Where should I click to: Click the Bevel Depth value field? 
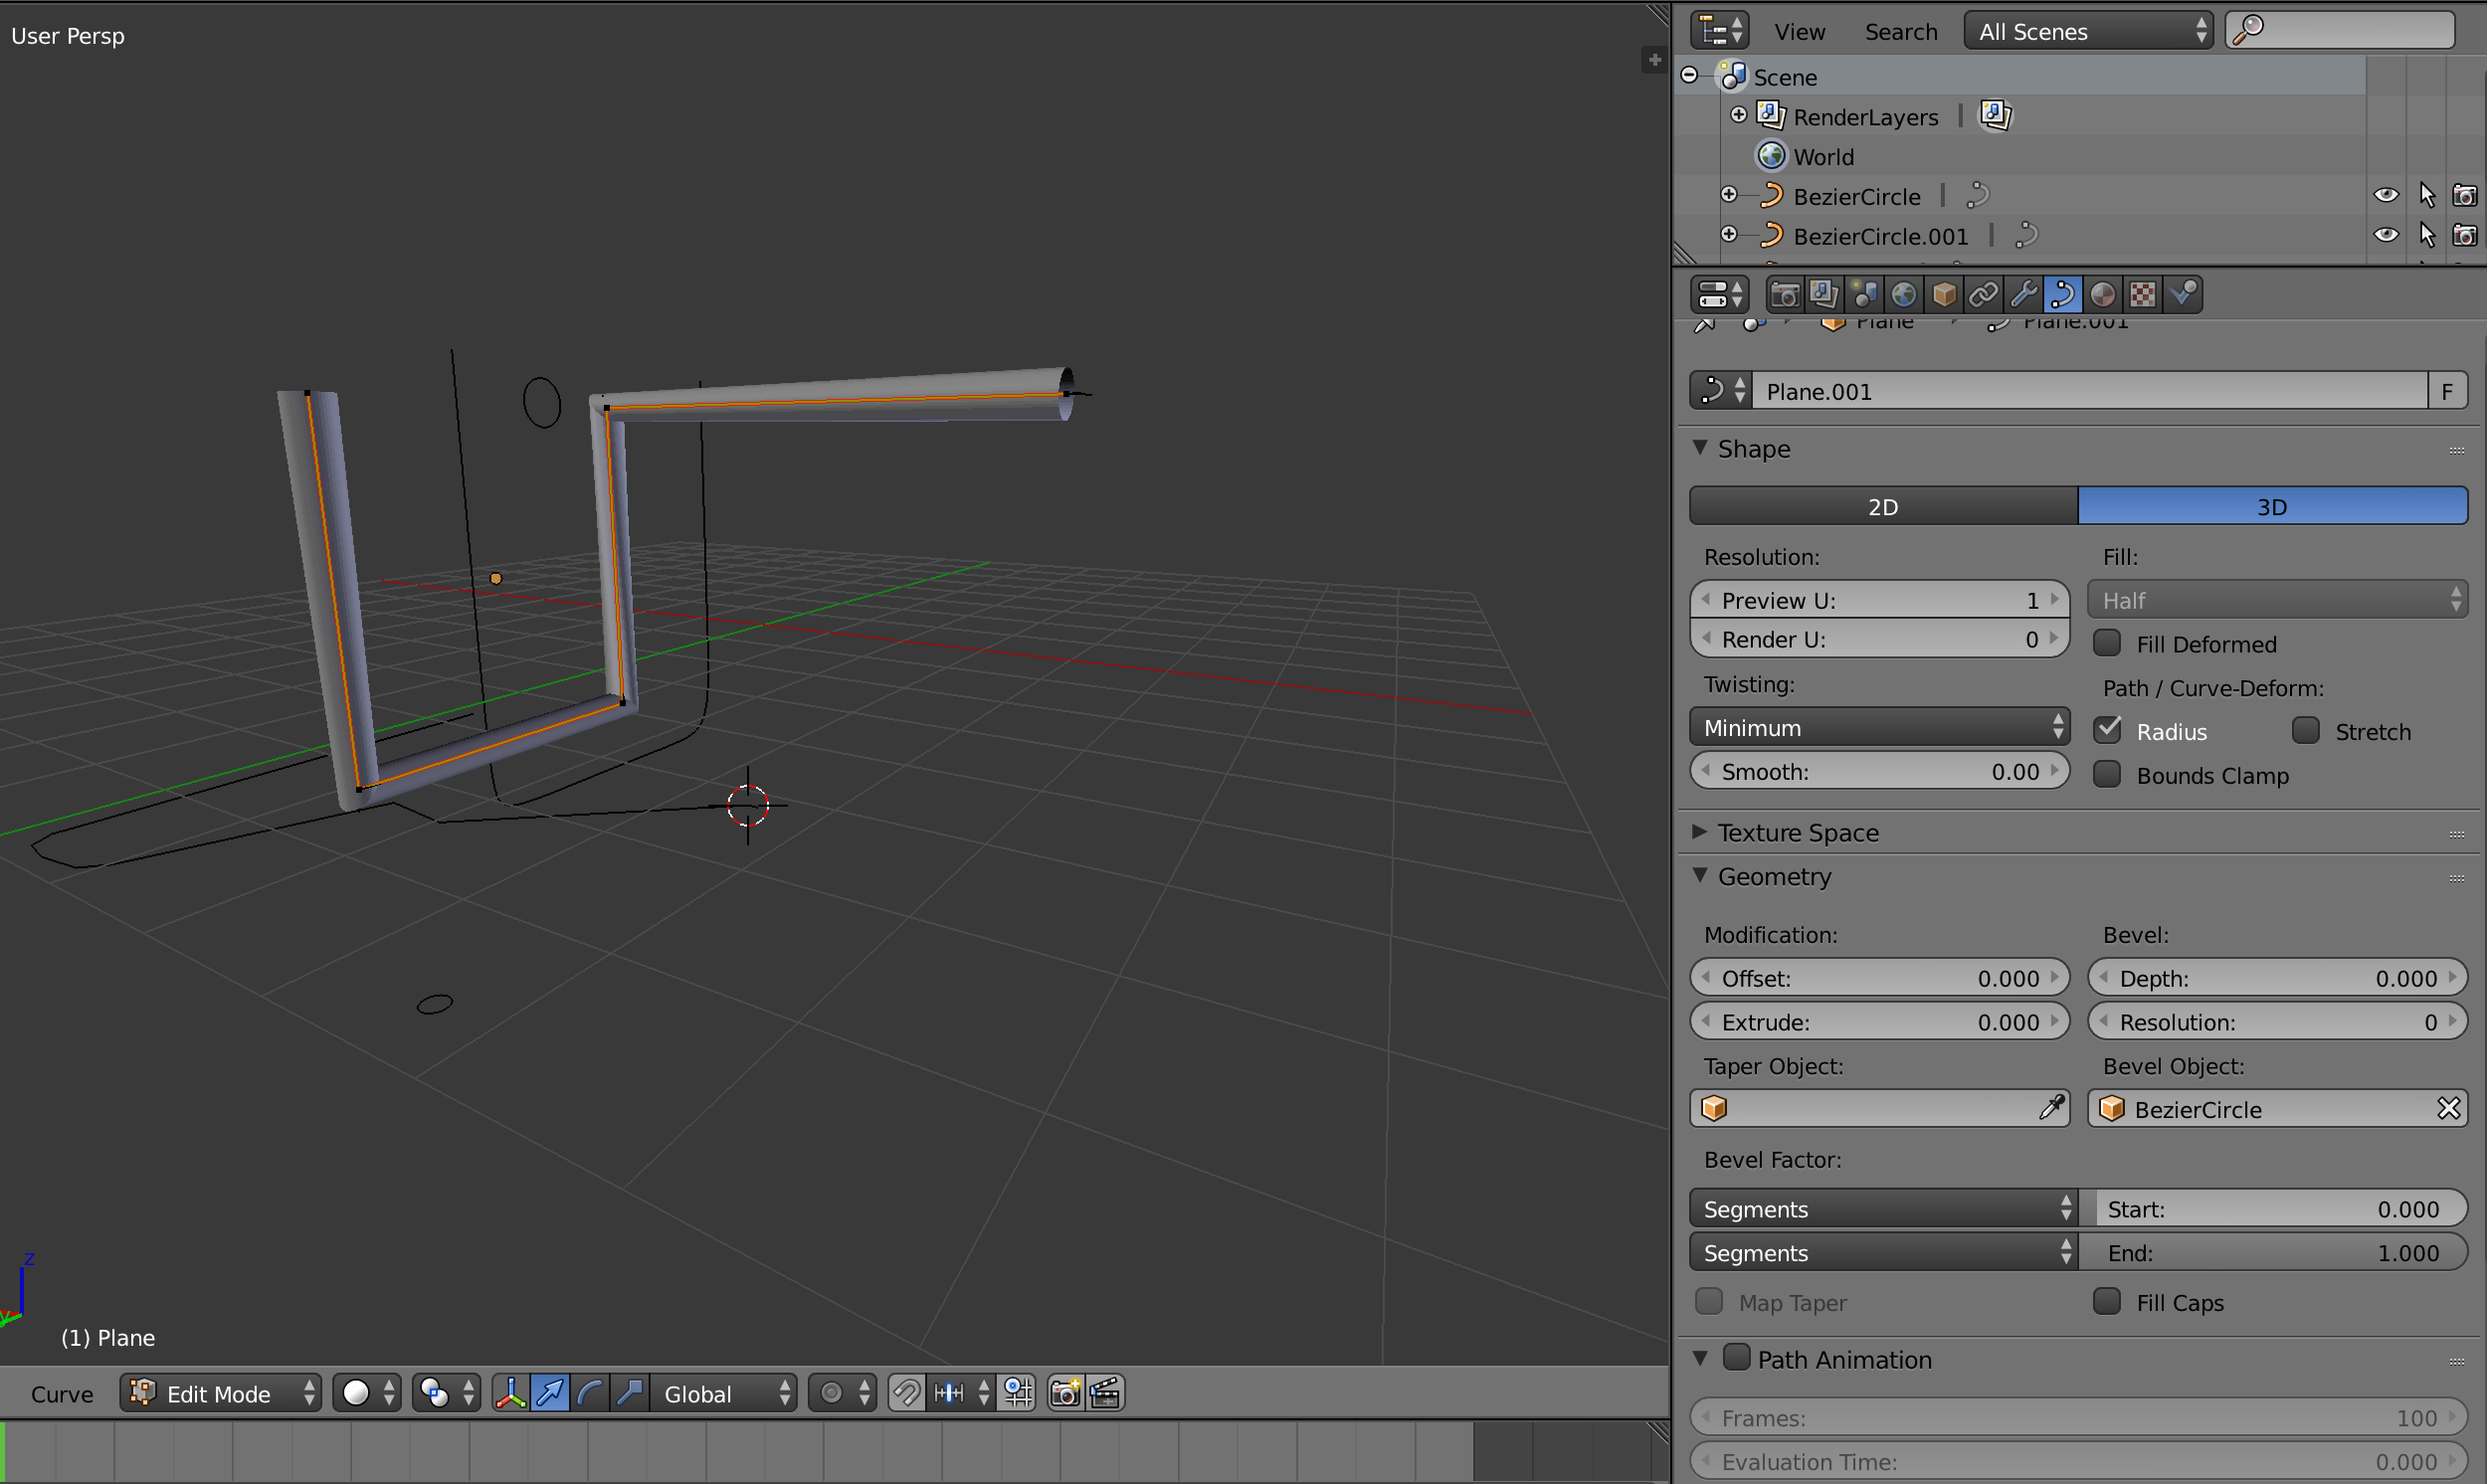(x=2278, y=978)
